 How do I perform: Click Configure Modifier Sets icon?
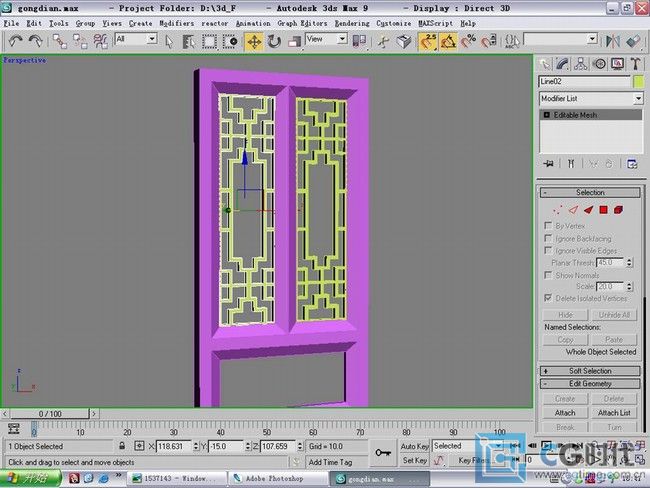tap(632, 163)
